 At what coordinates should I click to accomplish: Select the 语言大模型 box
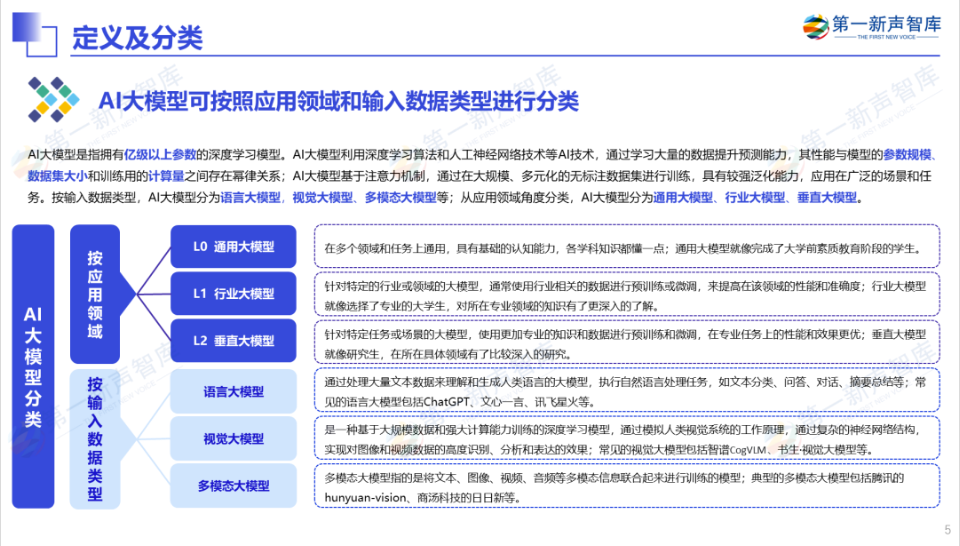click(233, 392)
